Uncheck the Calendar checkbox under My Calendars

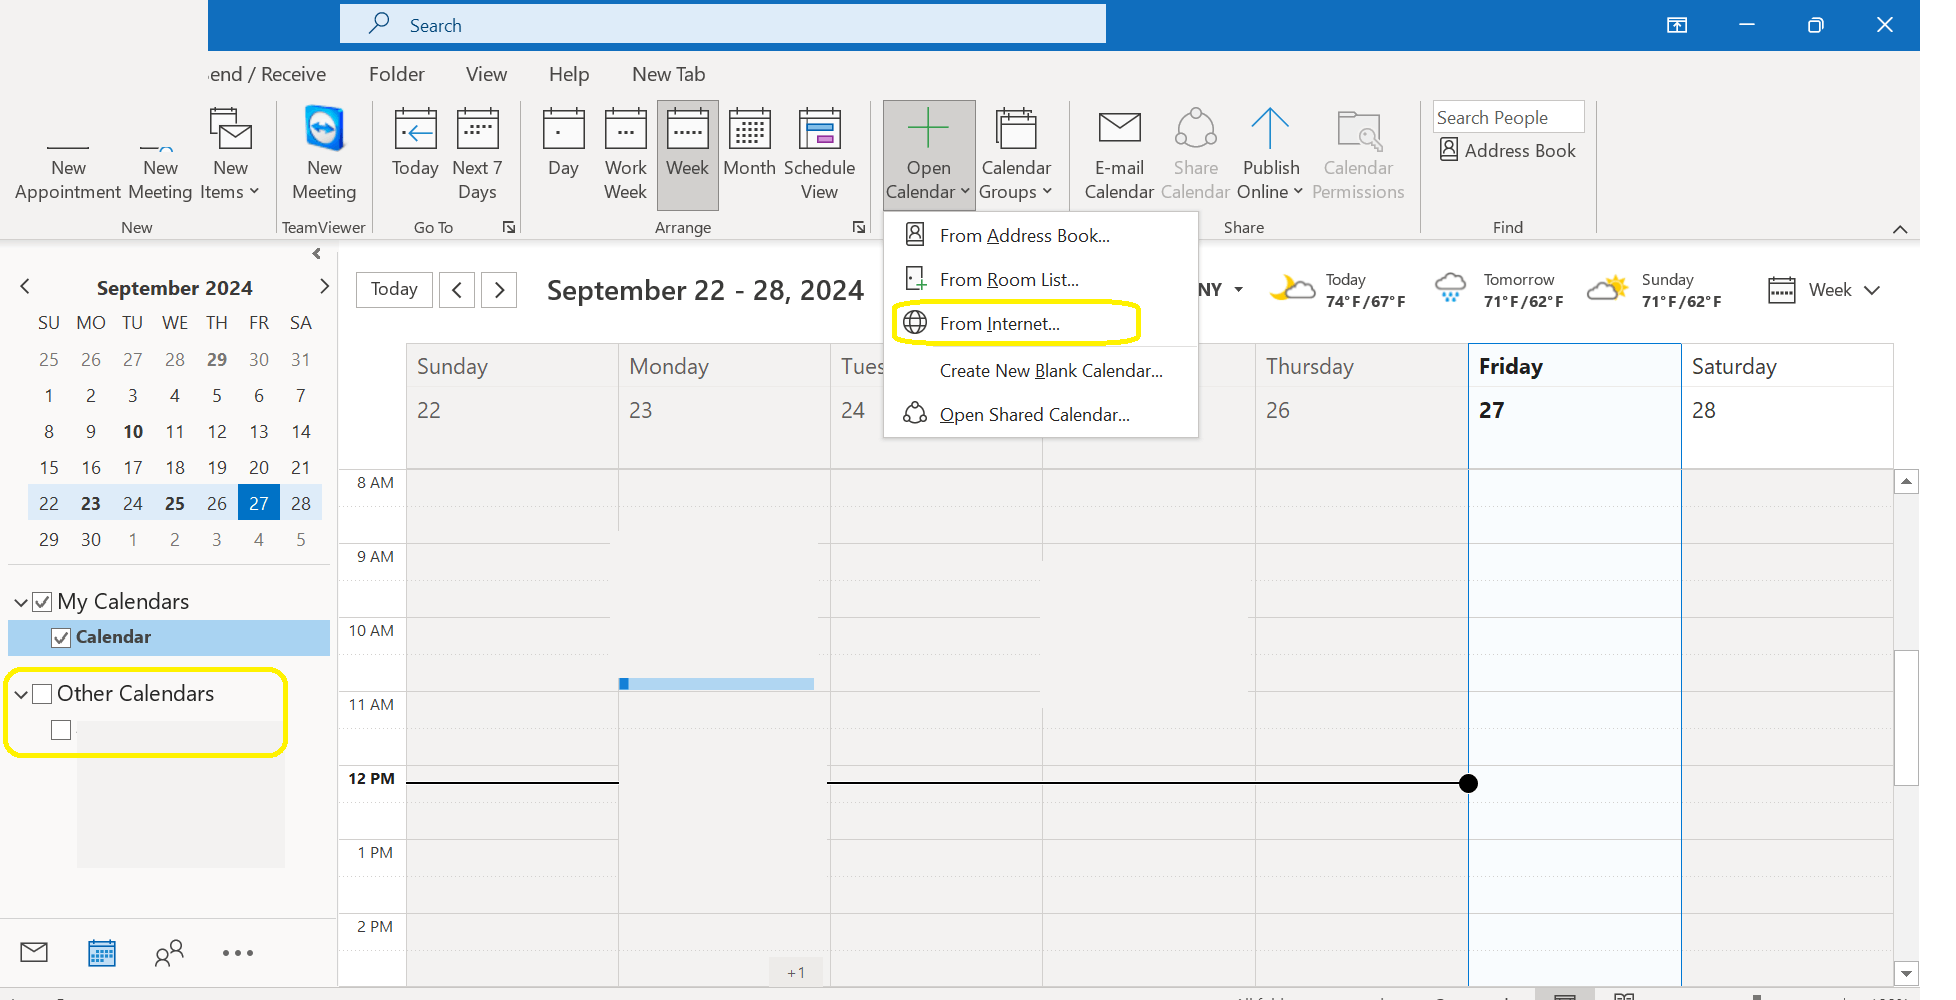(x=61, y=637)
